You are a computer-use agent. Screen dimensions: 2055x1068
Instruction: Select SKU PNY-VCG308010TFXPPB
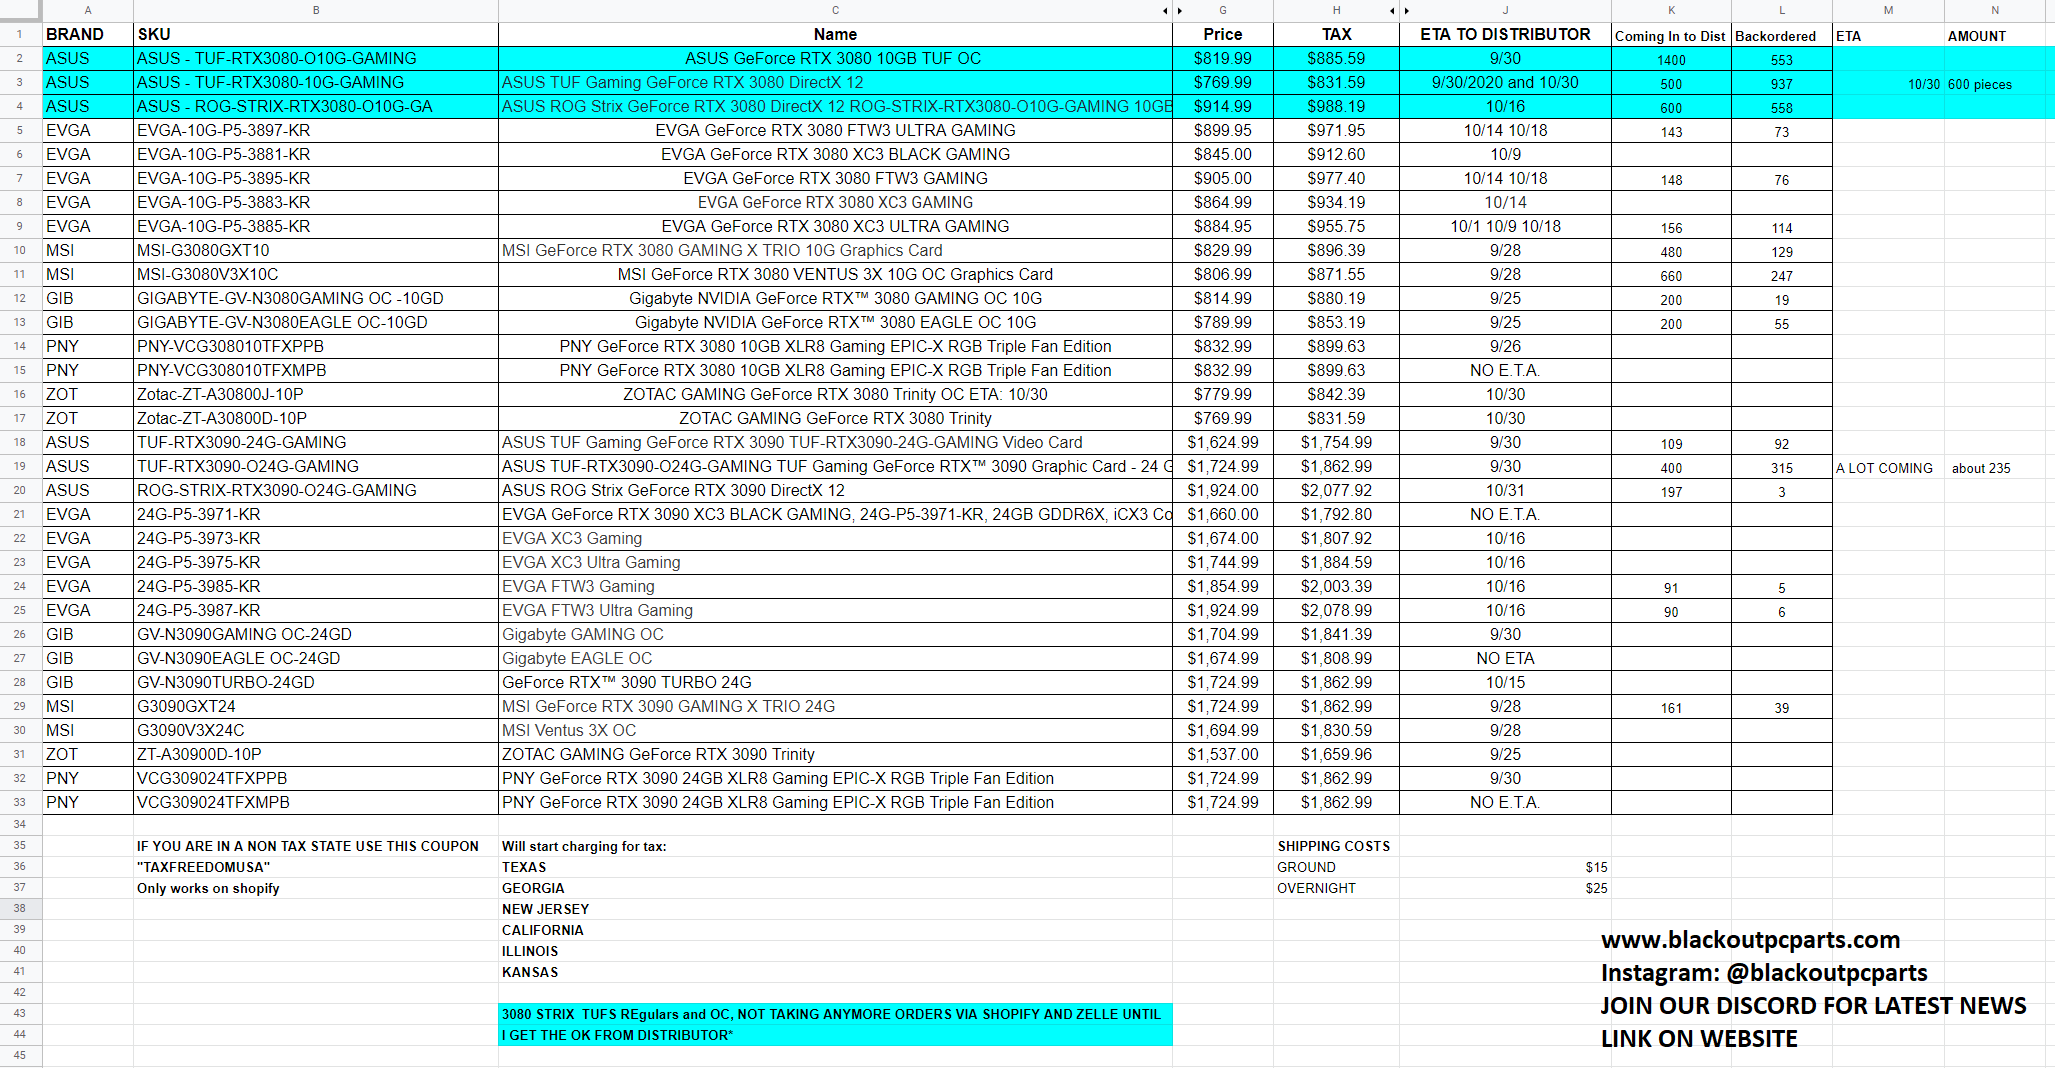(316, 346)
